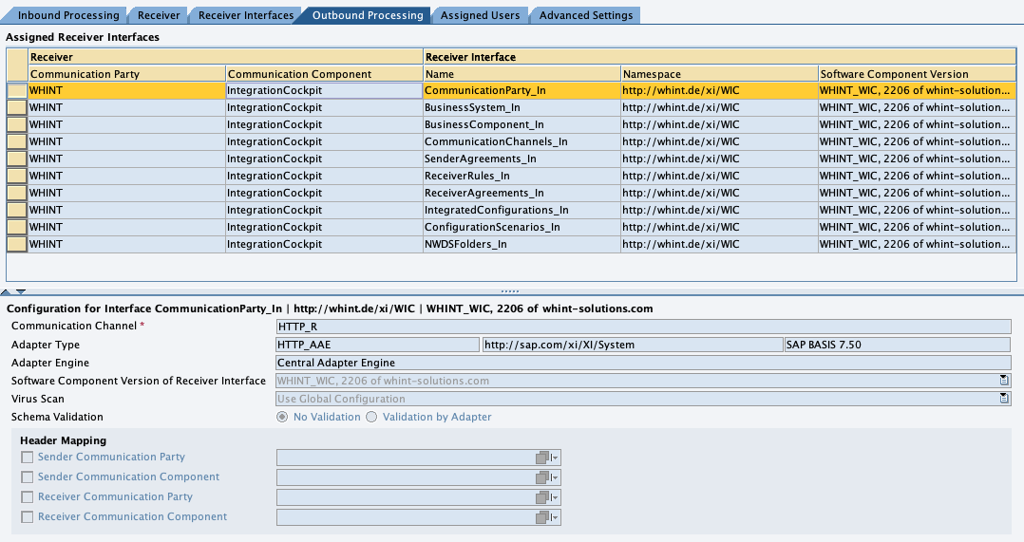Click row selector for NWDSFolders_In row
Image resolution: width=1024 pixels, height=542 pixels.
pyautogui.click(x=17, y=244)
